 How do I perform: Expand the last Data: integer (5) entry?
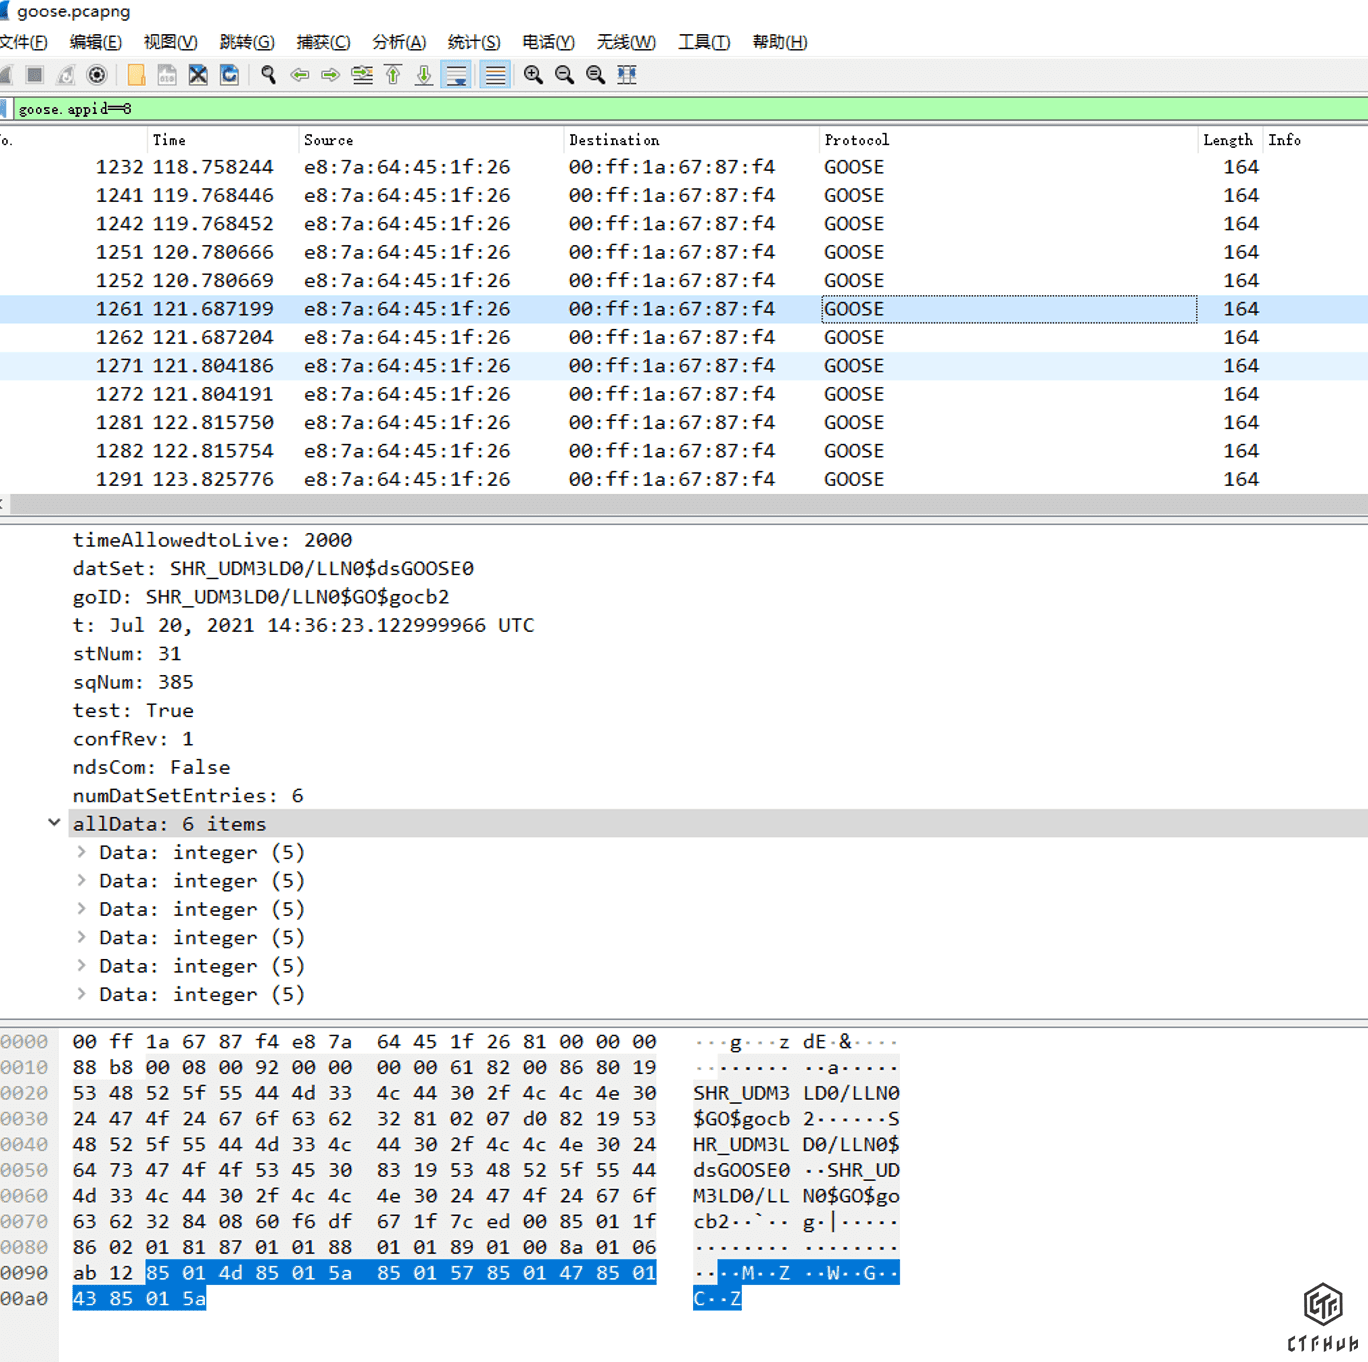tap(81, 995)
